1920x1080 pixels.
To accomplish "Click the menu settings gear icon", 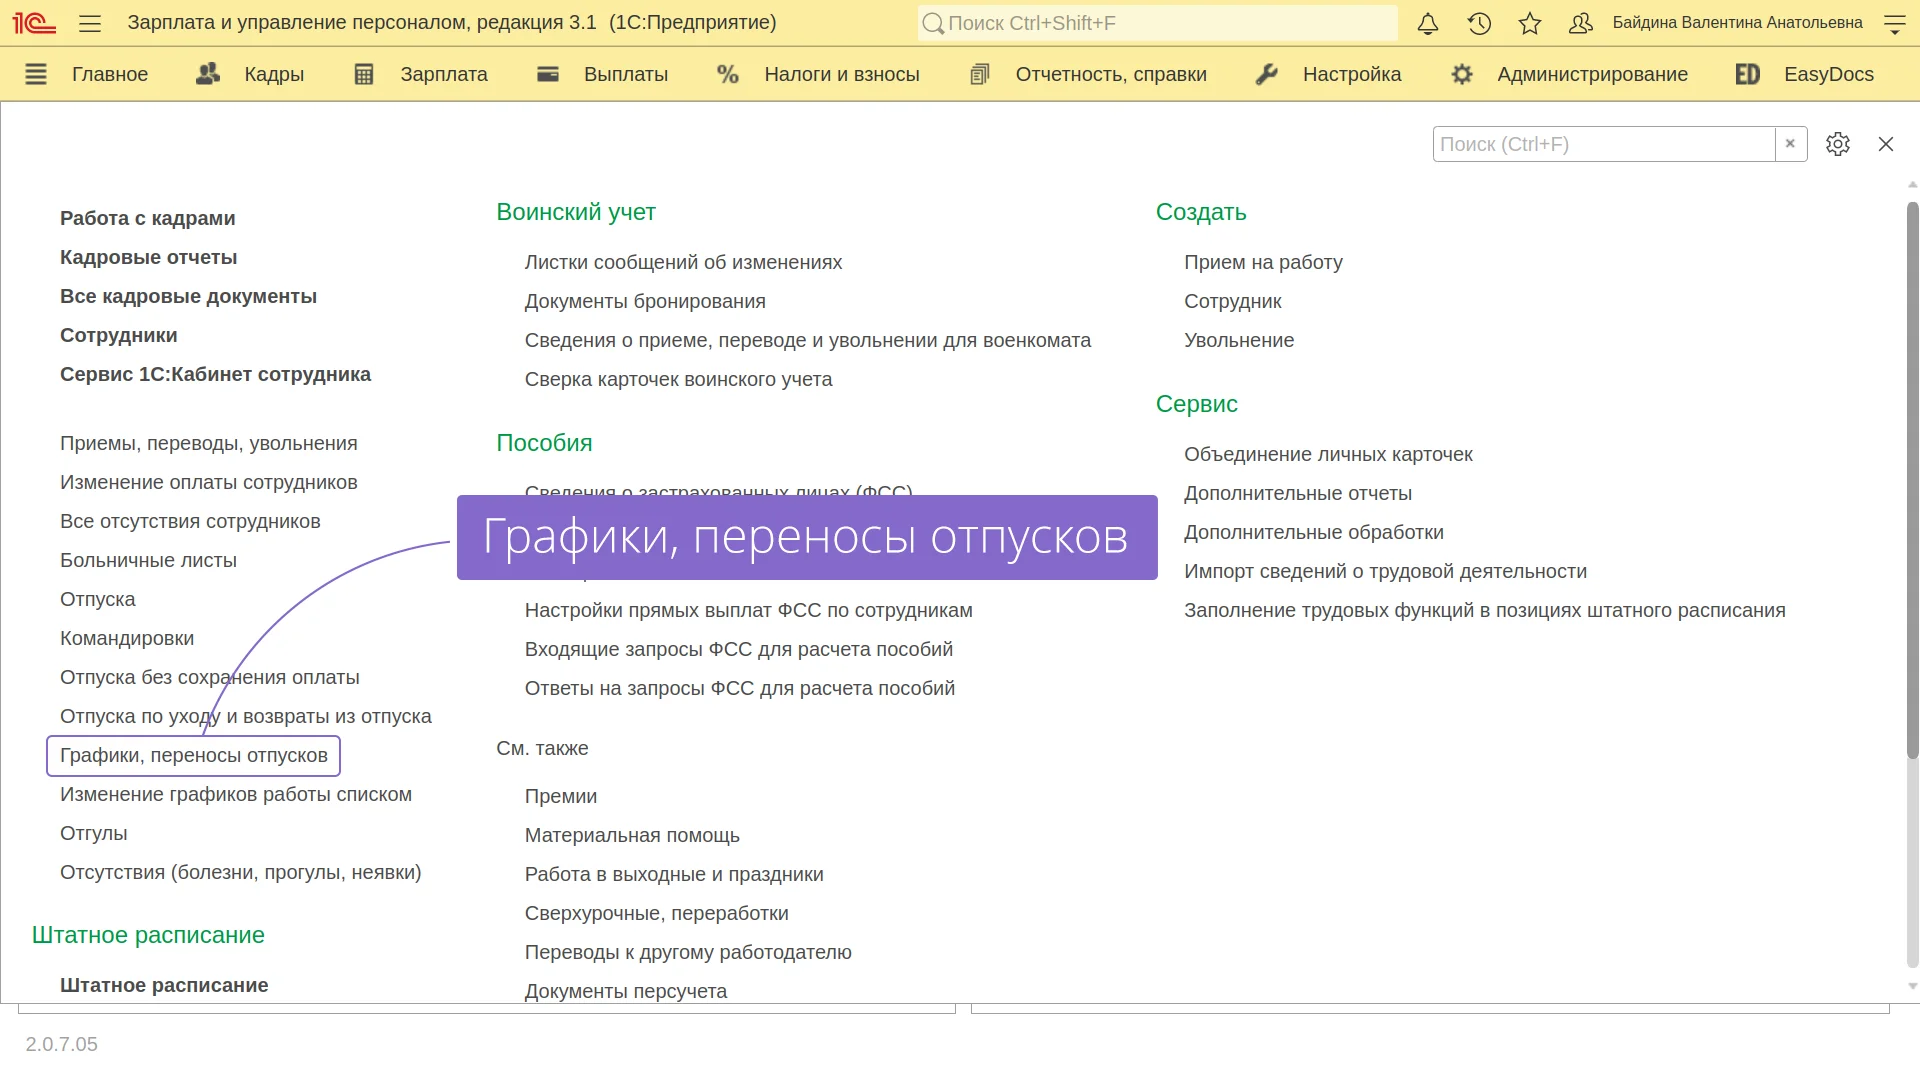I will click(x=1837, y=144).
